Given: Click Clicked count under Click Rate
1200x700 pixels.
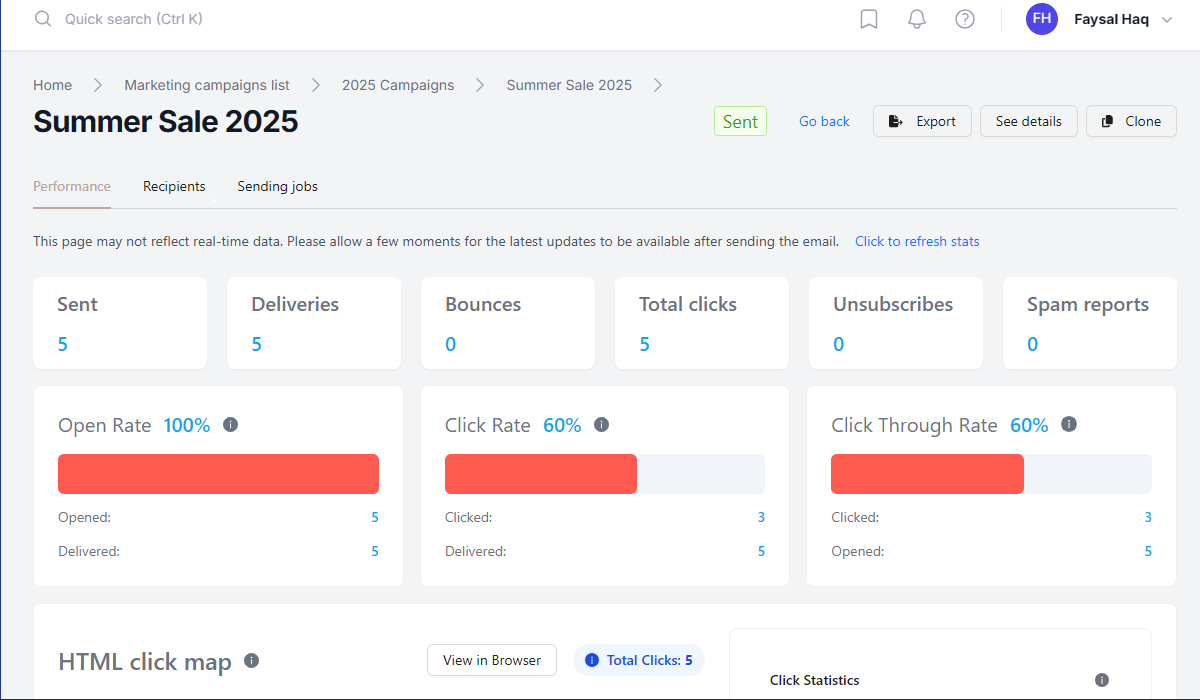Looking at the screenshot, I should pyautogui.click(x=761, y=517).
